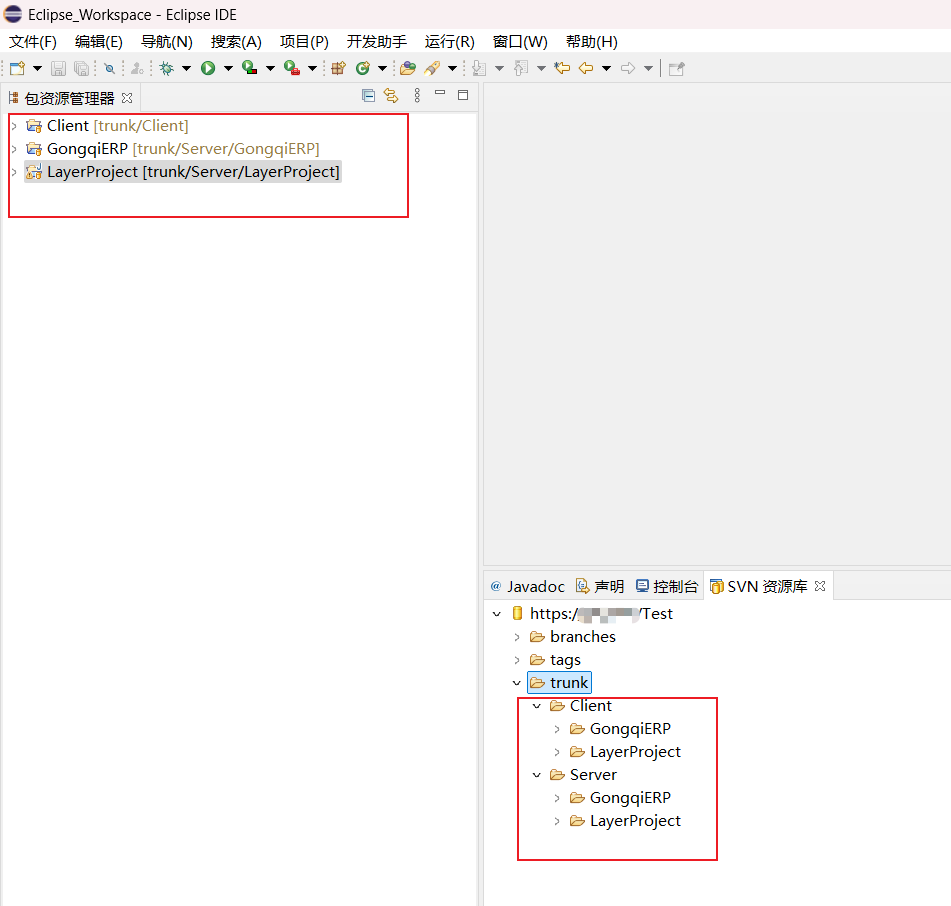Expand the GongqiERP [trunk/Server/GongqiERP] project

[x=14, y=149]
